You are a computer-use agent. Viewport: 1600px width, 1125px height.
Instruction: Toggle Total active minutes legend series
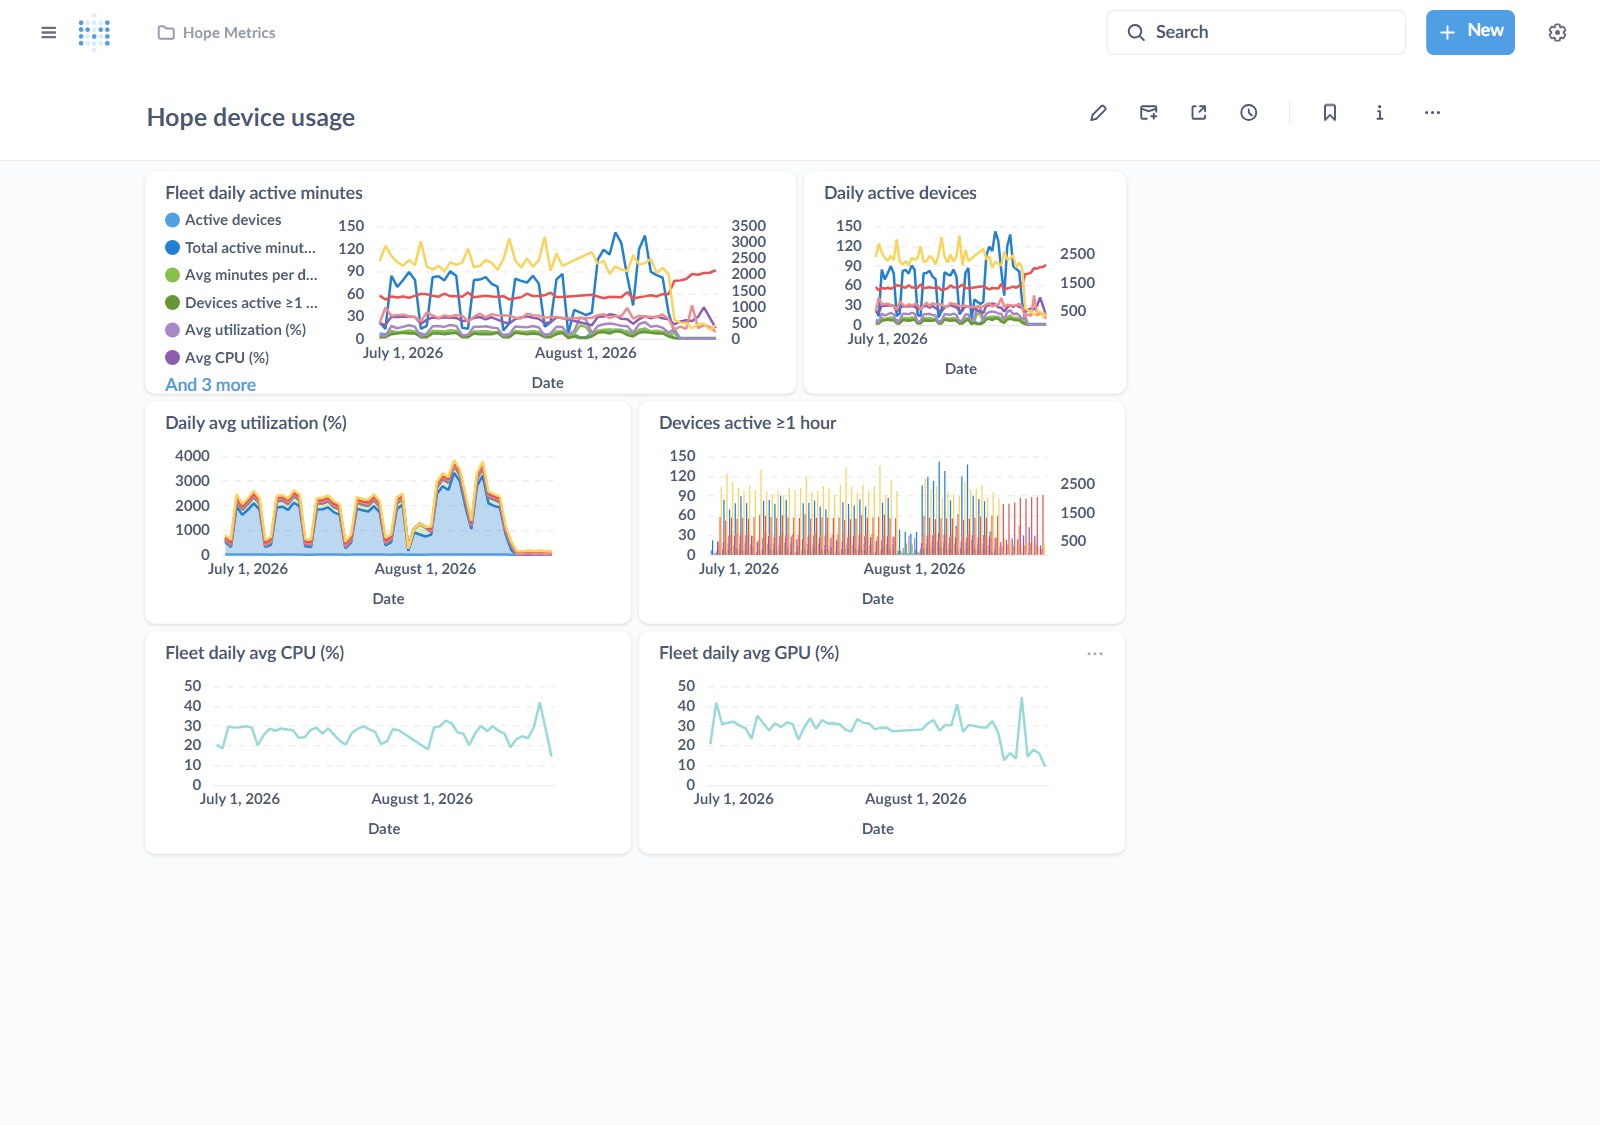240,248
